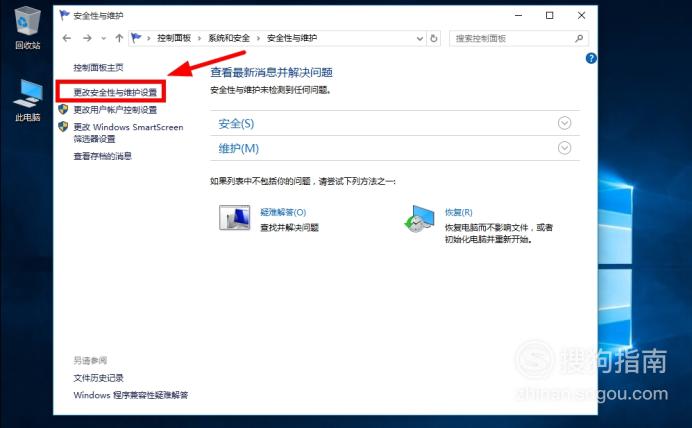Click the Forward navigation arrow
692x428 pixels.
coord(87,38)
